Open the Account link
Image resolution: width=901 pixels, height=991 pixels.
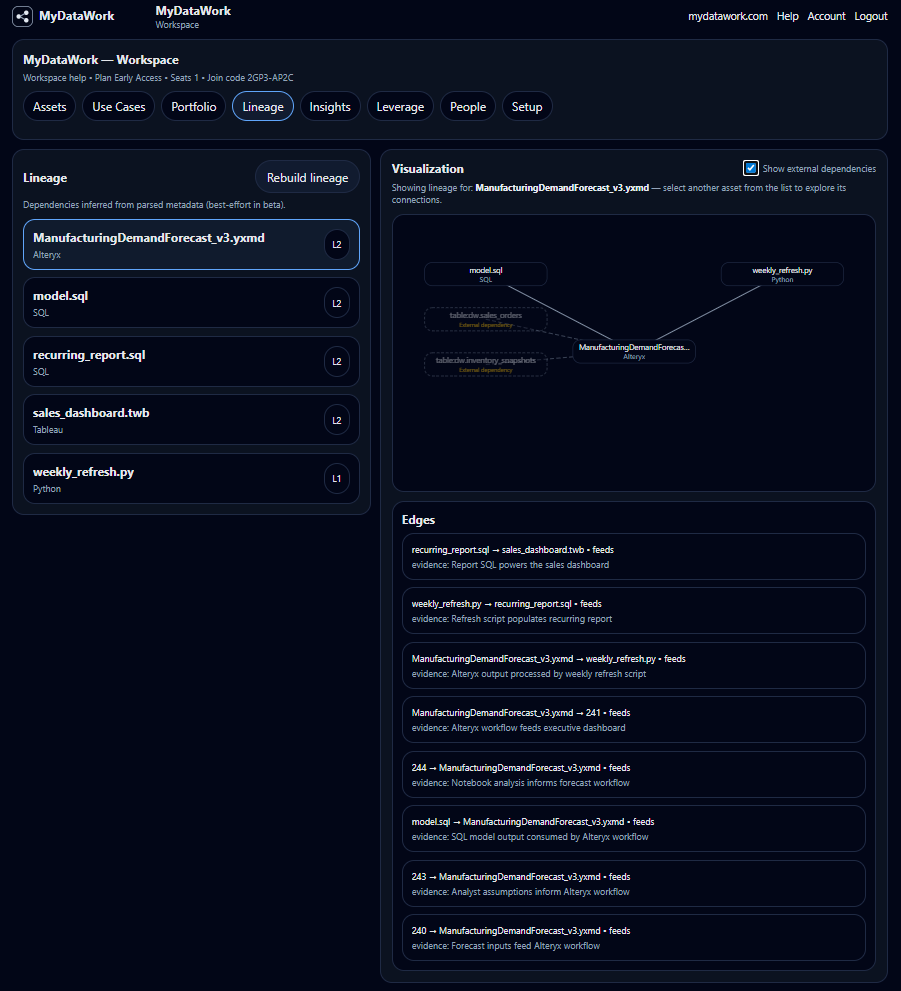(x=826, y=16)
